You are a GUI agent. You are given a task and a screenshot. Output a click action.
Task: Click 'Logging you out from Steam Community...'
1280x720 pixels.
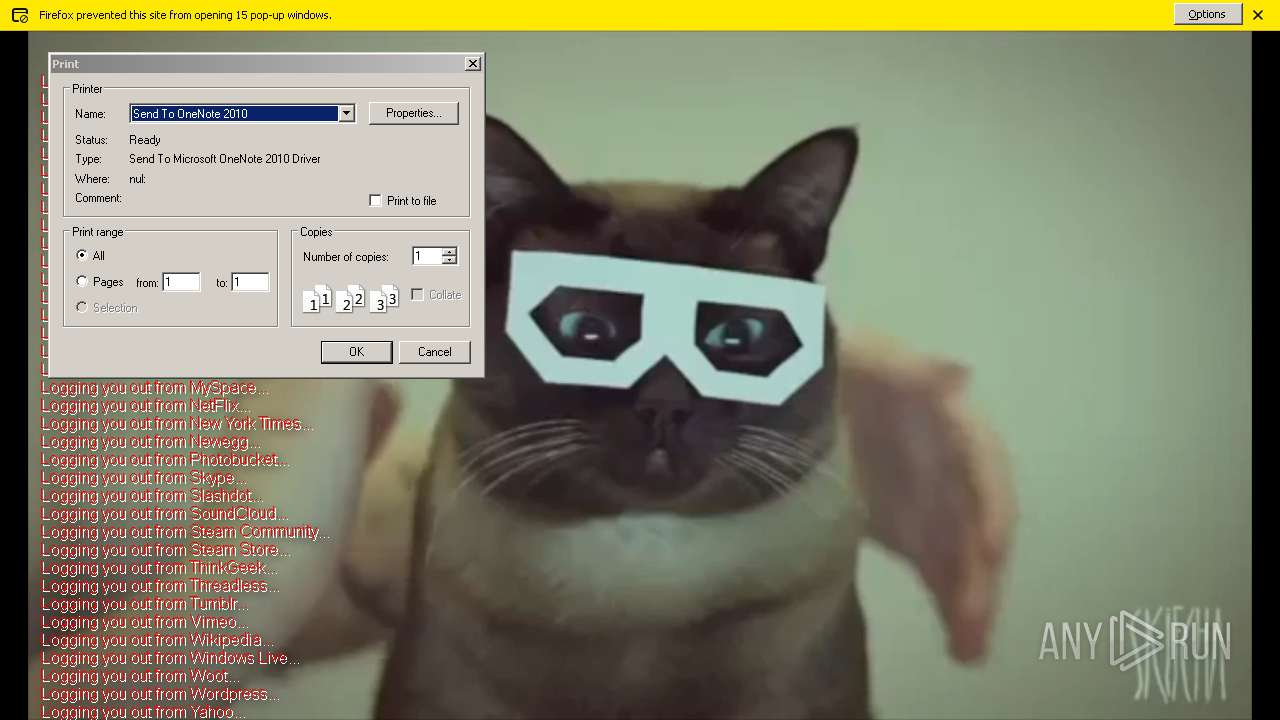coord(185,532)
